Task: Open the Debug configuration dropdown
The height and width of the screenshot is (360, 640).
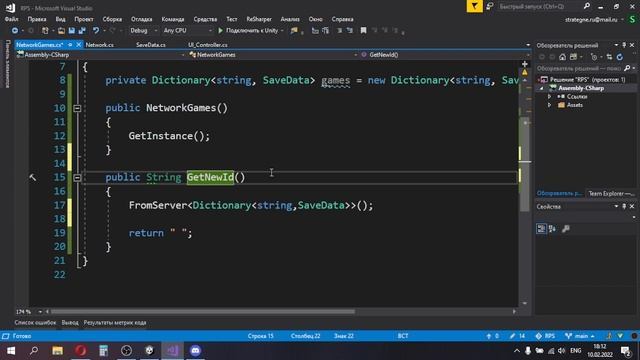Action: (144, 31)
